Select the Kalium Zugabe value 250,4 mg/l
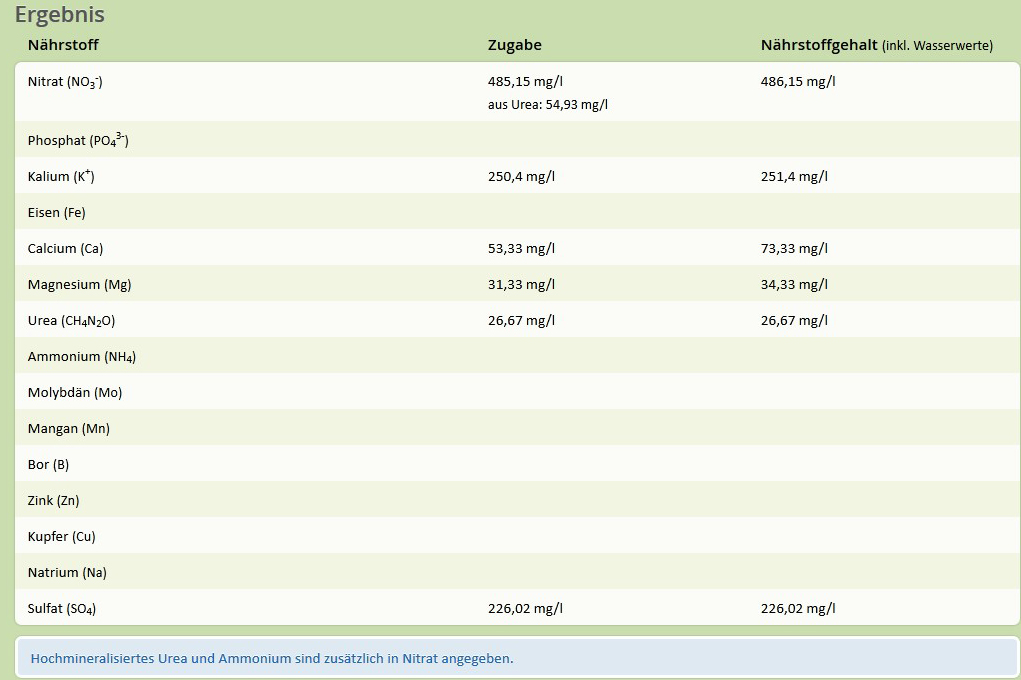Screen dimensions: 1021x680 (521, 177)
